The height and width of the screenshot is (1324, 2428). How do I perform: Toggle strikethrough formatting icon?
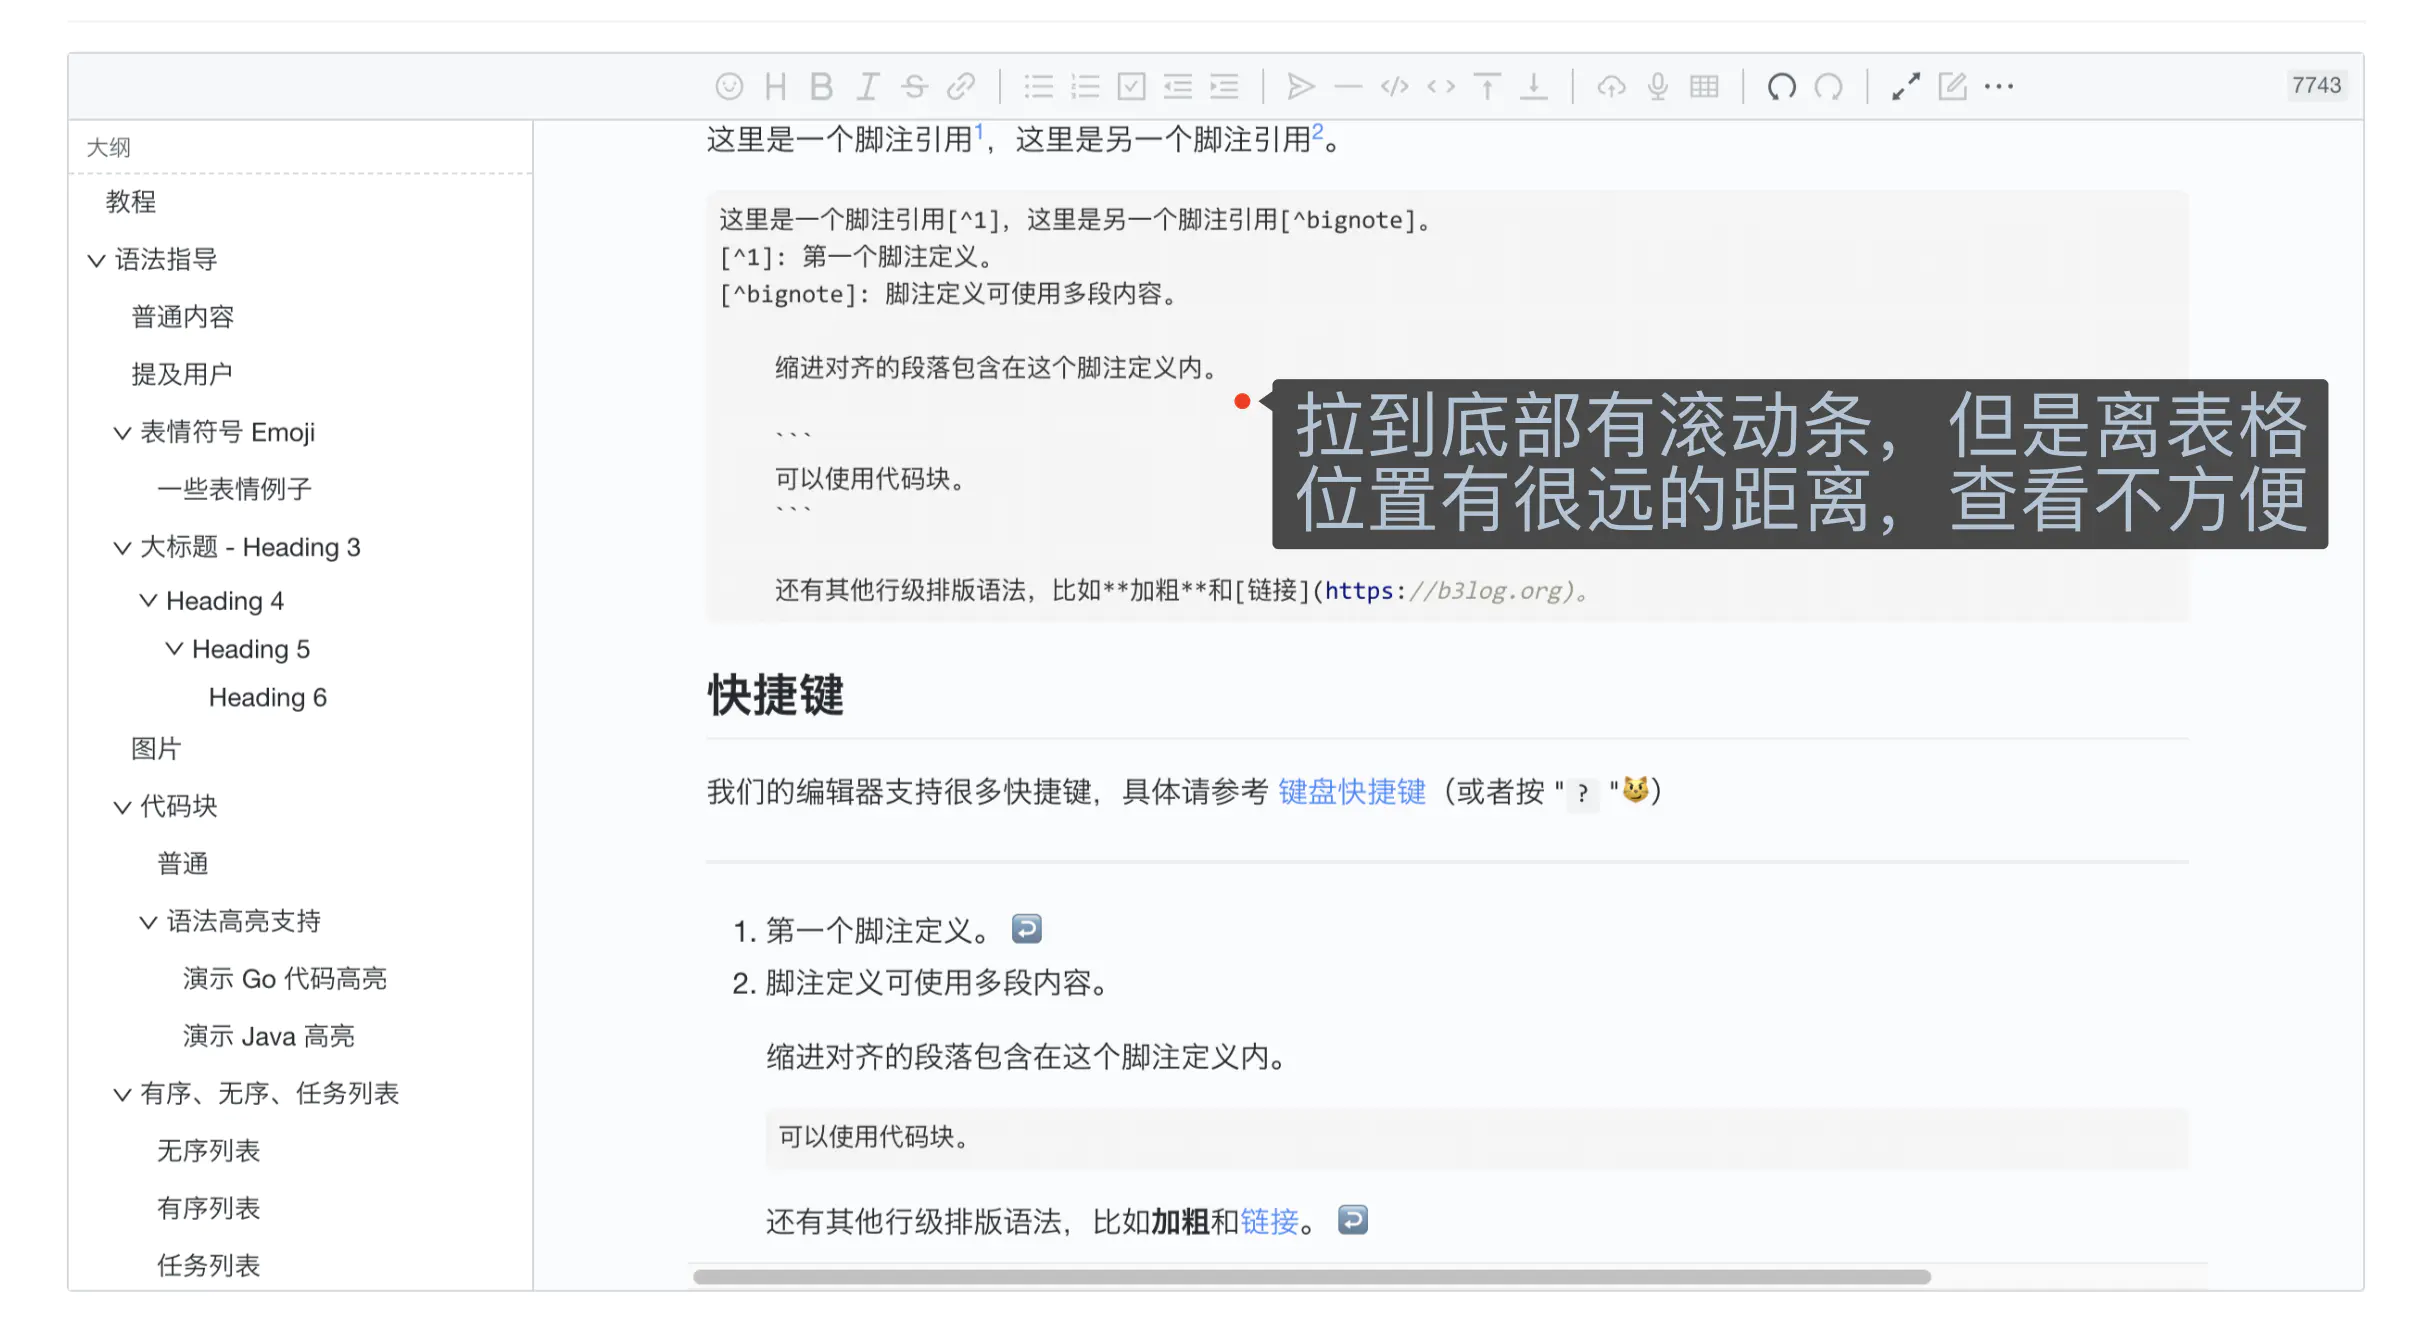914,87
